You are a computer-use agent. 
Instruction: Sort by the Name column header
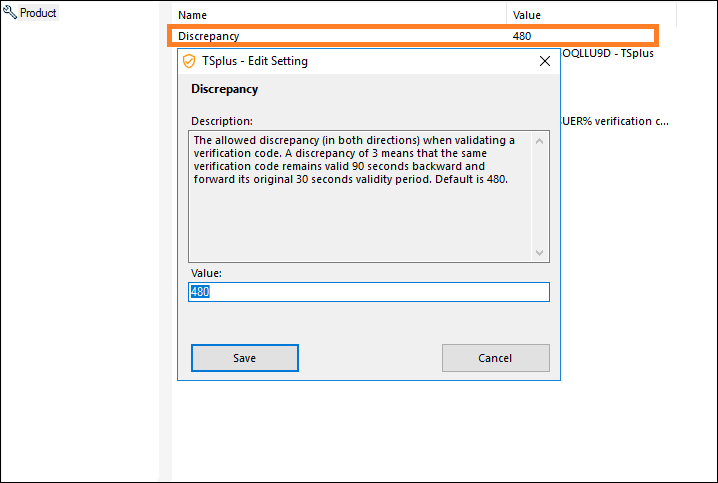coord(192,15)
